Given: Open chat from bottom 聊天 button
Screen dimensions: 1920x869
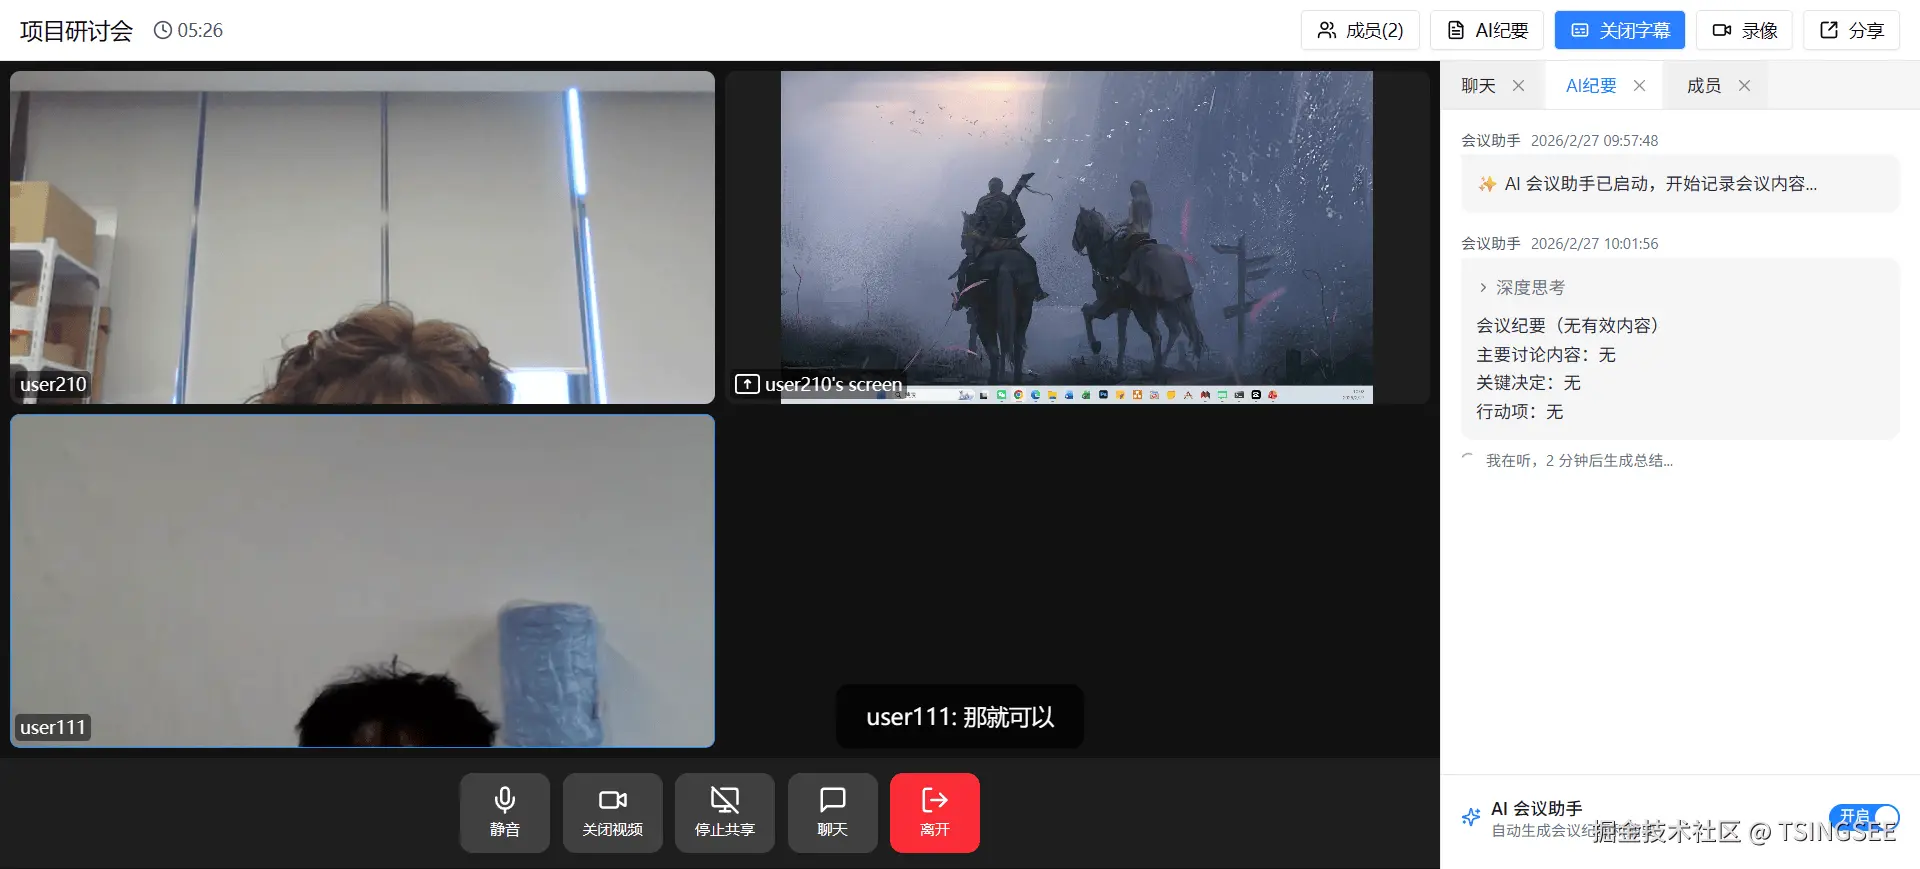Looking at the screenshot, I should pos(833,812).
